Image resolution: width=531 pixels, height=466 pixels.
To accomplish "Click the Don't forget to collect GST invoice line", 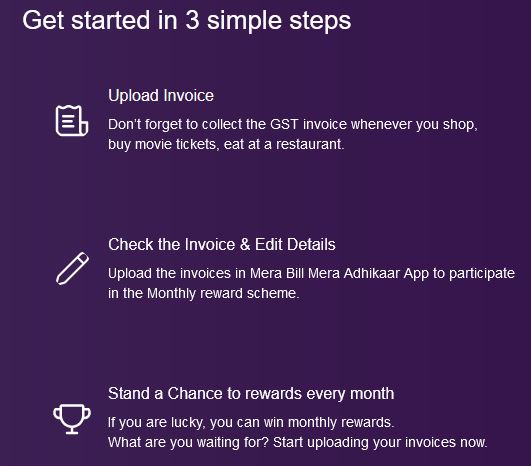I will [293, 125].
